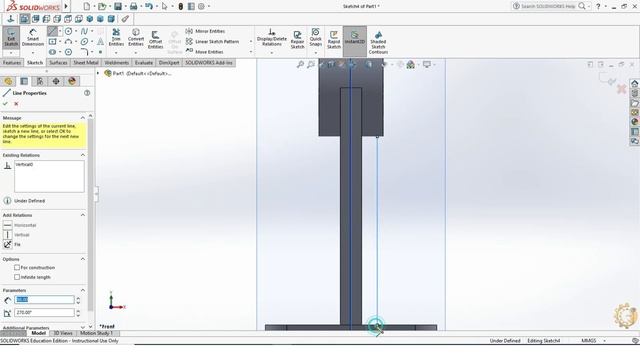The height and width of the screenshot is (360, 640).
Task: Collapse the Parameters section
Action: (x=83, y=290)
